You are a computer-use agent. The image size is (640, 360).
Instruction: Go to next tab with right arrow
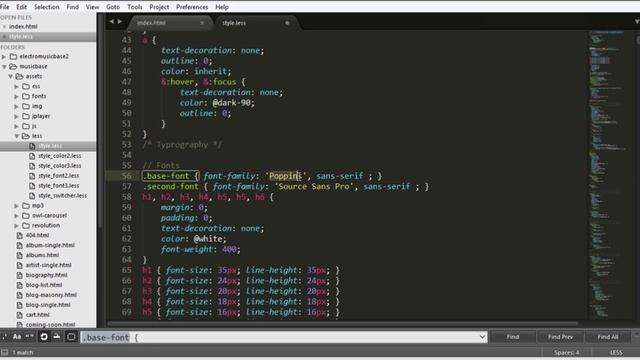(x=120, y=22)
